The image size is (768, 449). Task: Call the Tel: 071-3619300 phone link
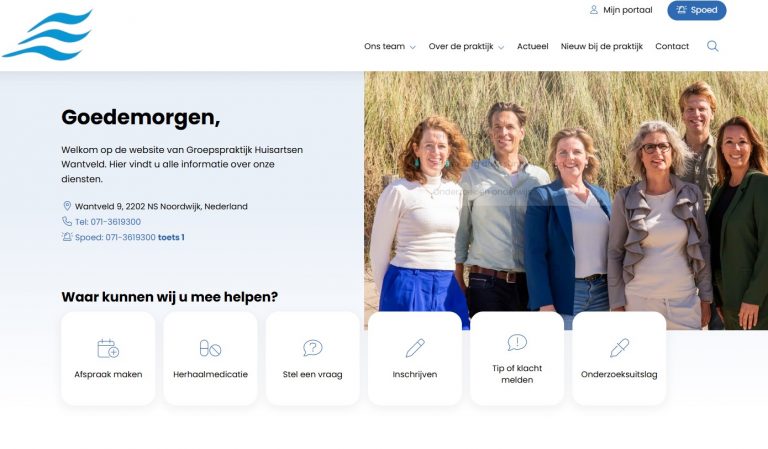tap(107, 222)
